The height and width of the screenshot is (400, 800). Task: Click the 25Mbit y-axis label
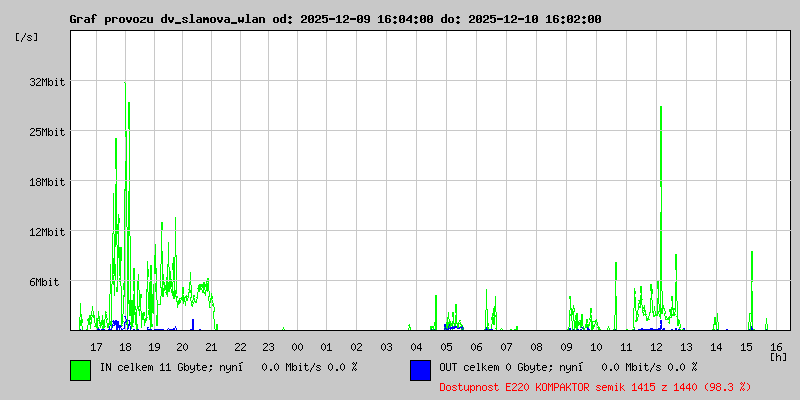tap(47, 132)
